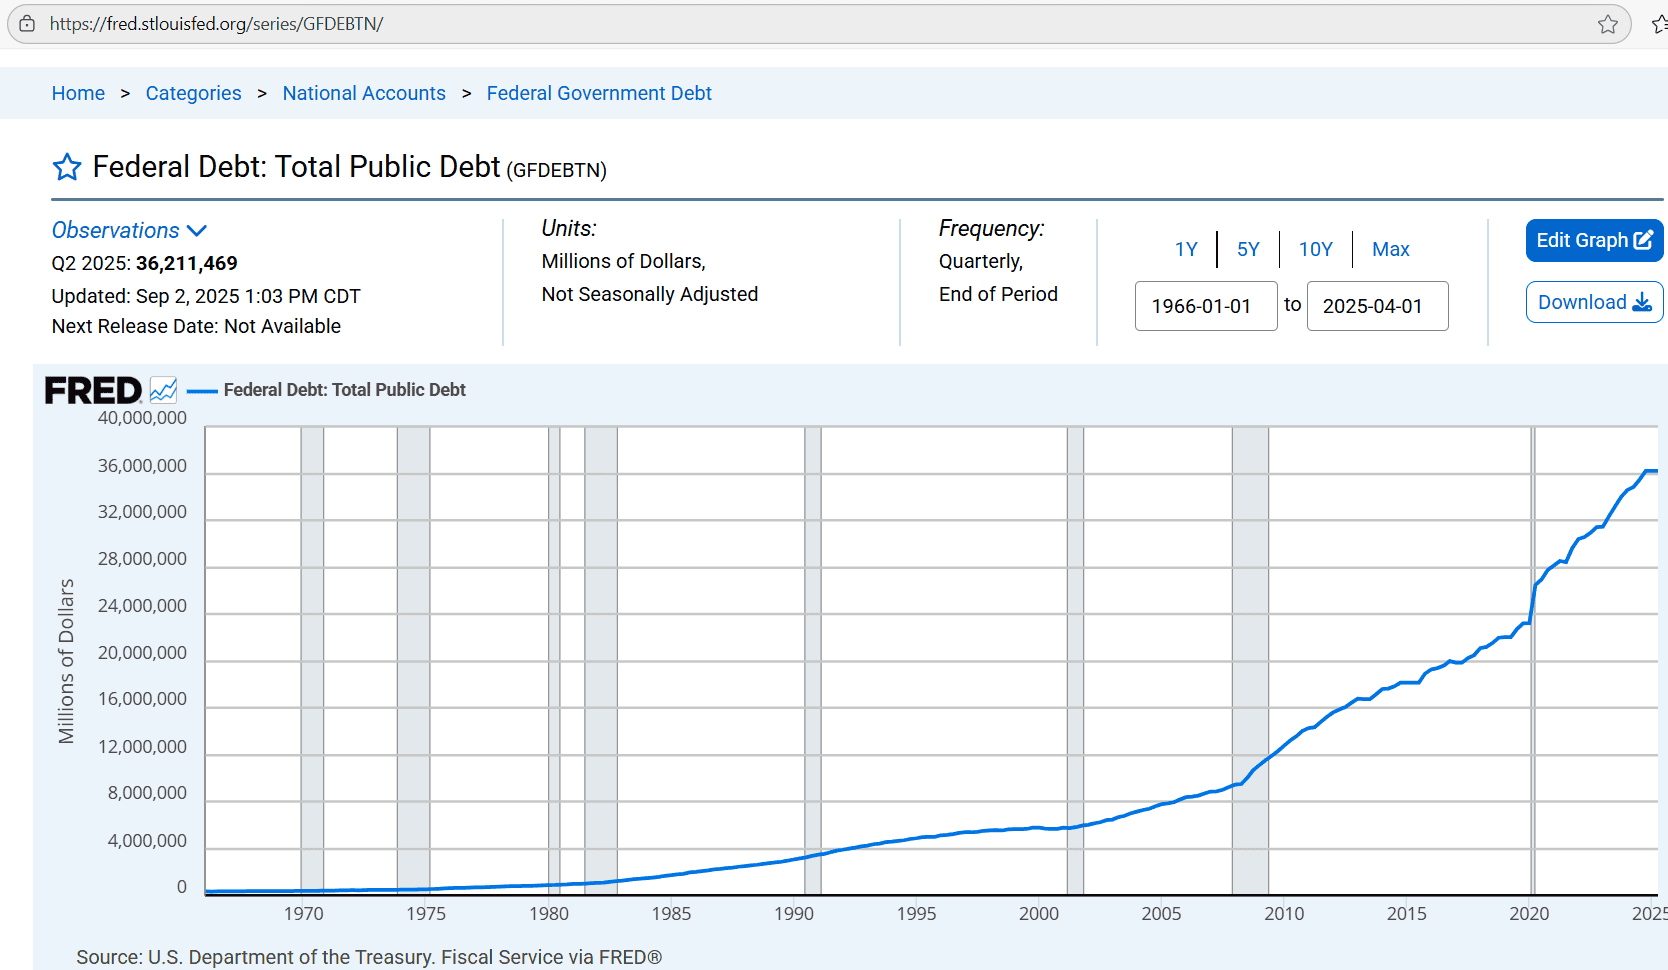Viewport: 1668px width, 970px height.
Task: Select the 10Y time range
Action: pos(1315,249)
